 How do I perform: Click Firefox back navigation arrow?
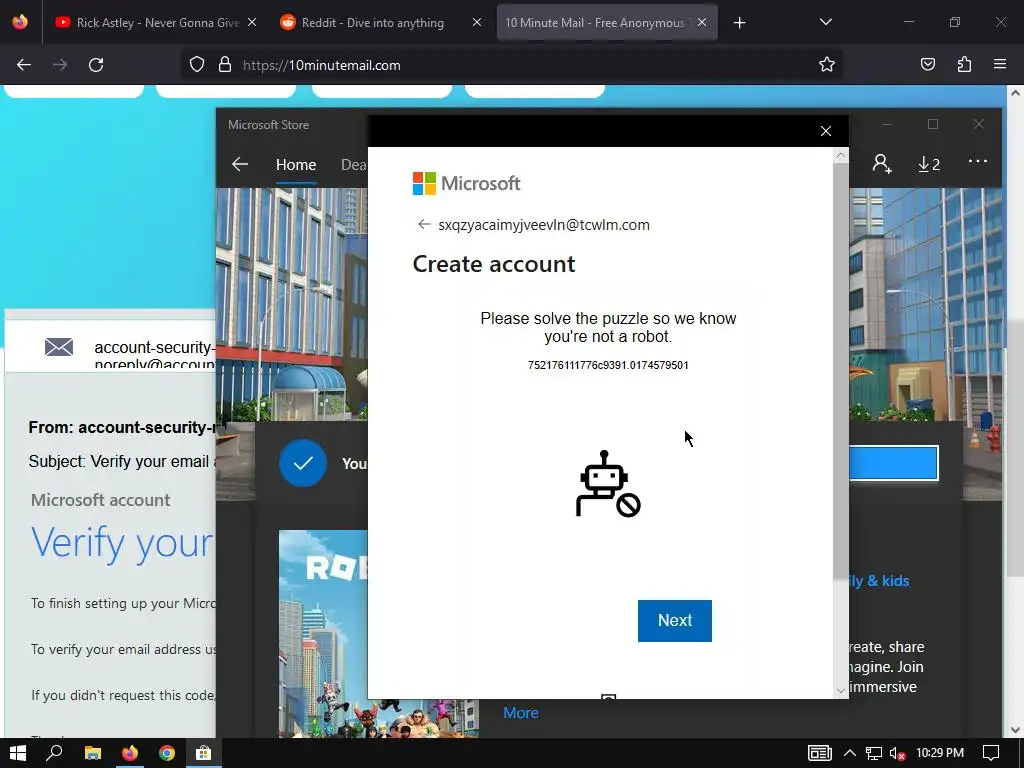[x=24, y=65]
